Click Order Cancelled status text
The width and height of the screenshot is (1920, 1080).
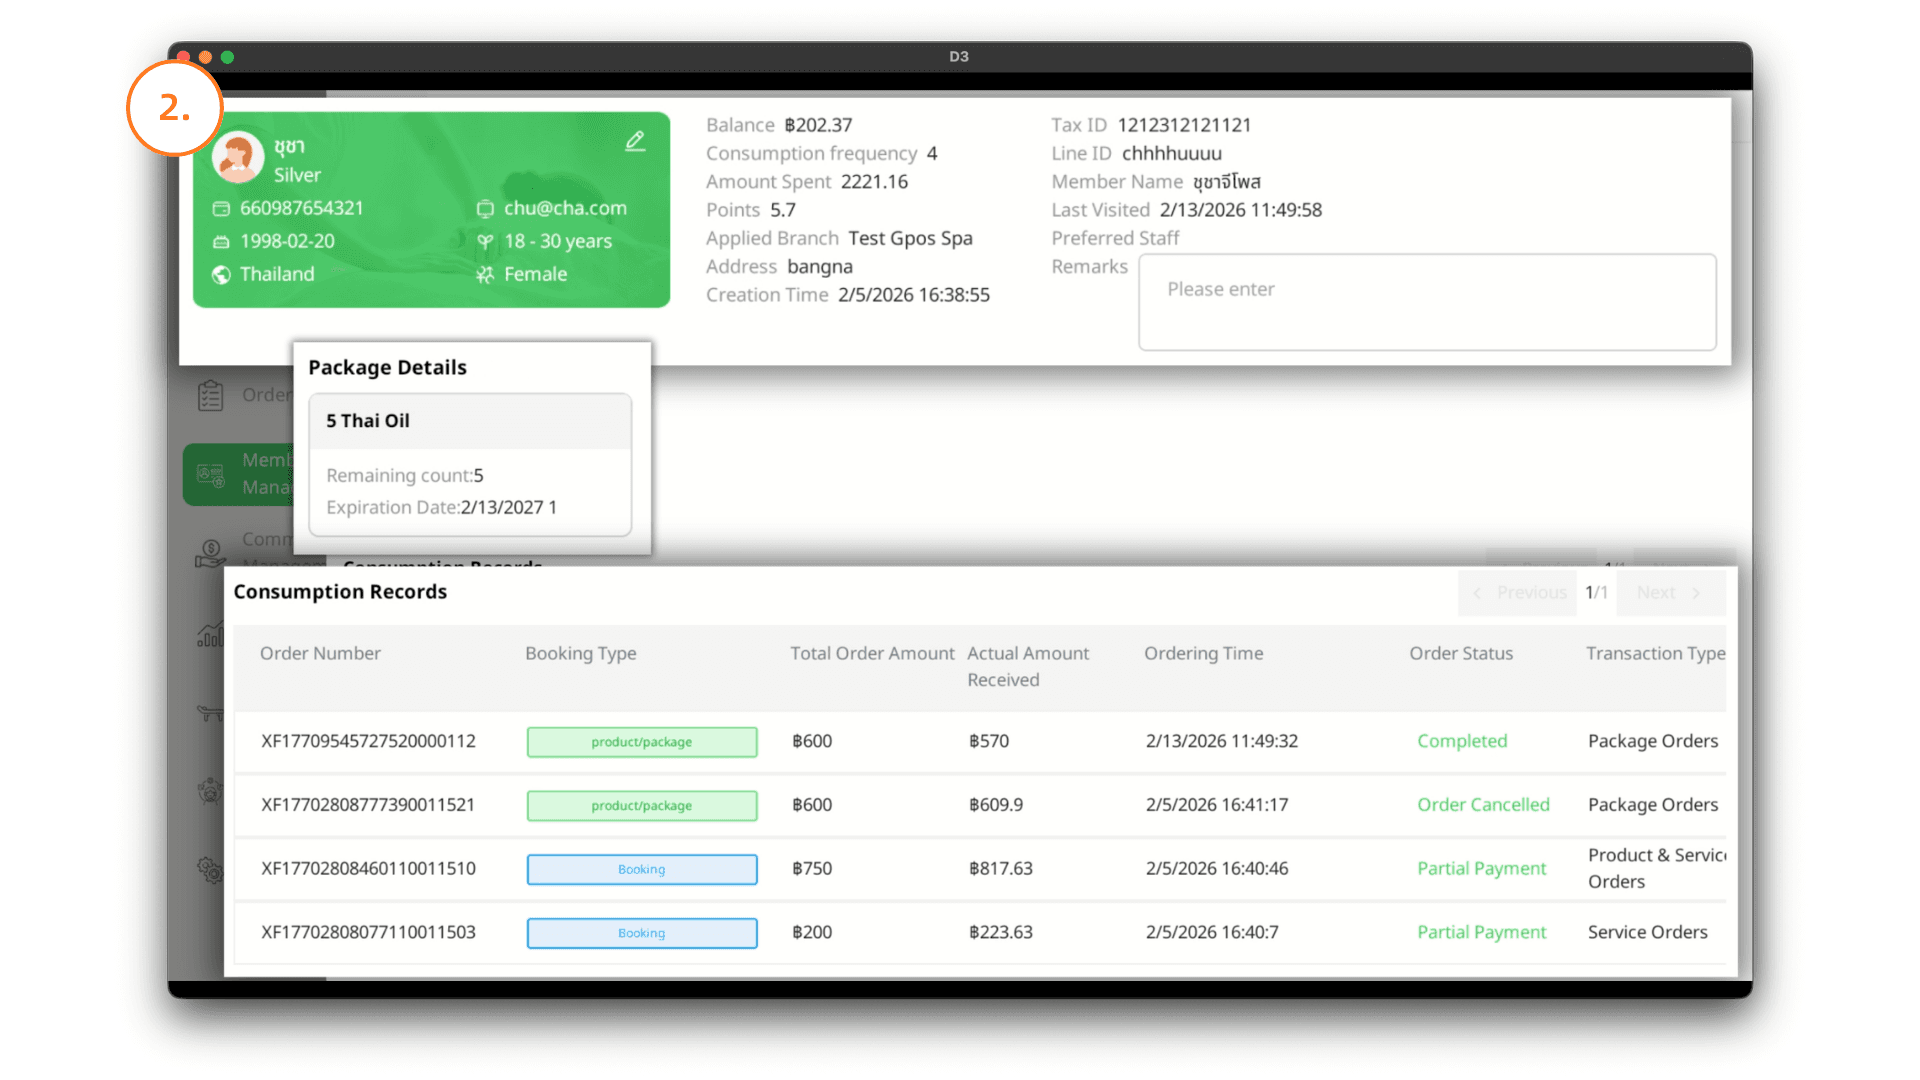(1483, 805)
